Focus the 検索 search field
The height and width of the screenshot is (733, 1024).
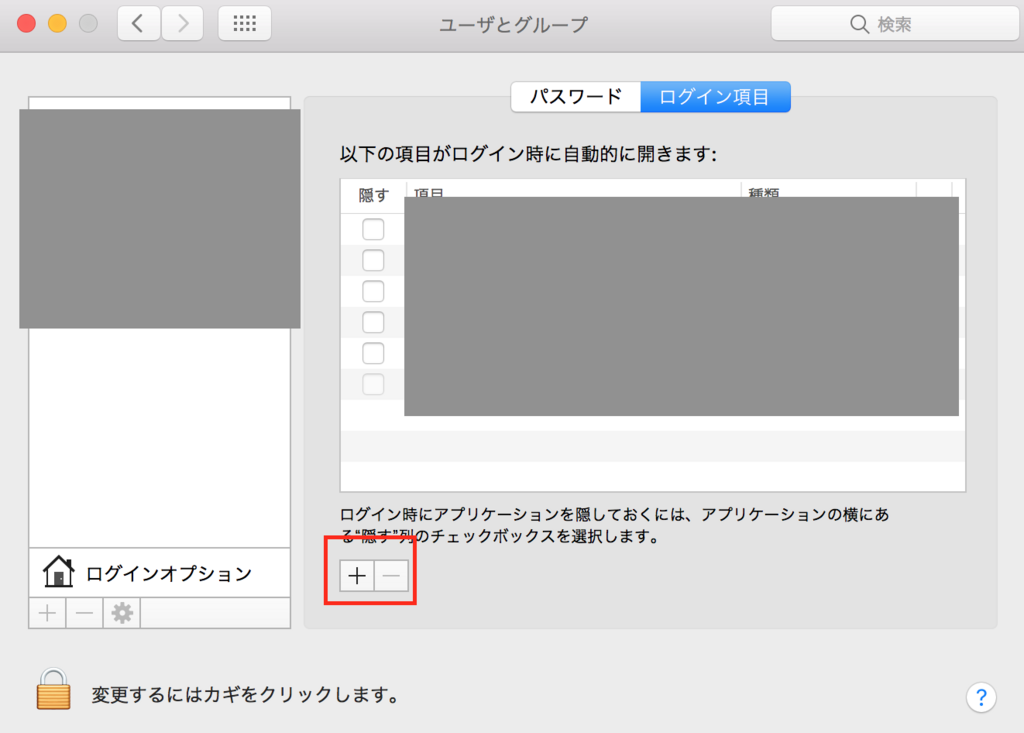tap(895, 24)
